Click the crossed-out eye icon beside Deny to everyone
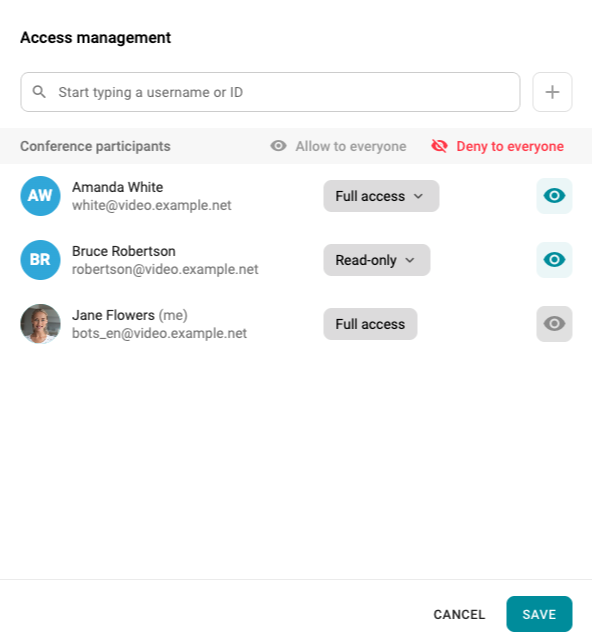The height and width of the screenshot is (644, 592). (439, 146)
